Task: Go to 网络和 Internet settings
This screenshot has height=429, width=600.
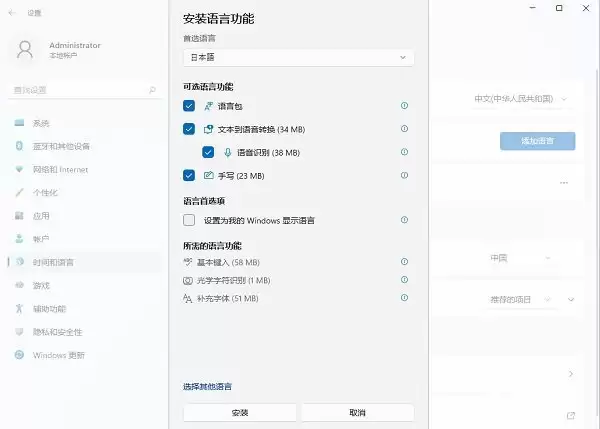Action: (x=84, y=169)
